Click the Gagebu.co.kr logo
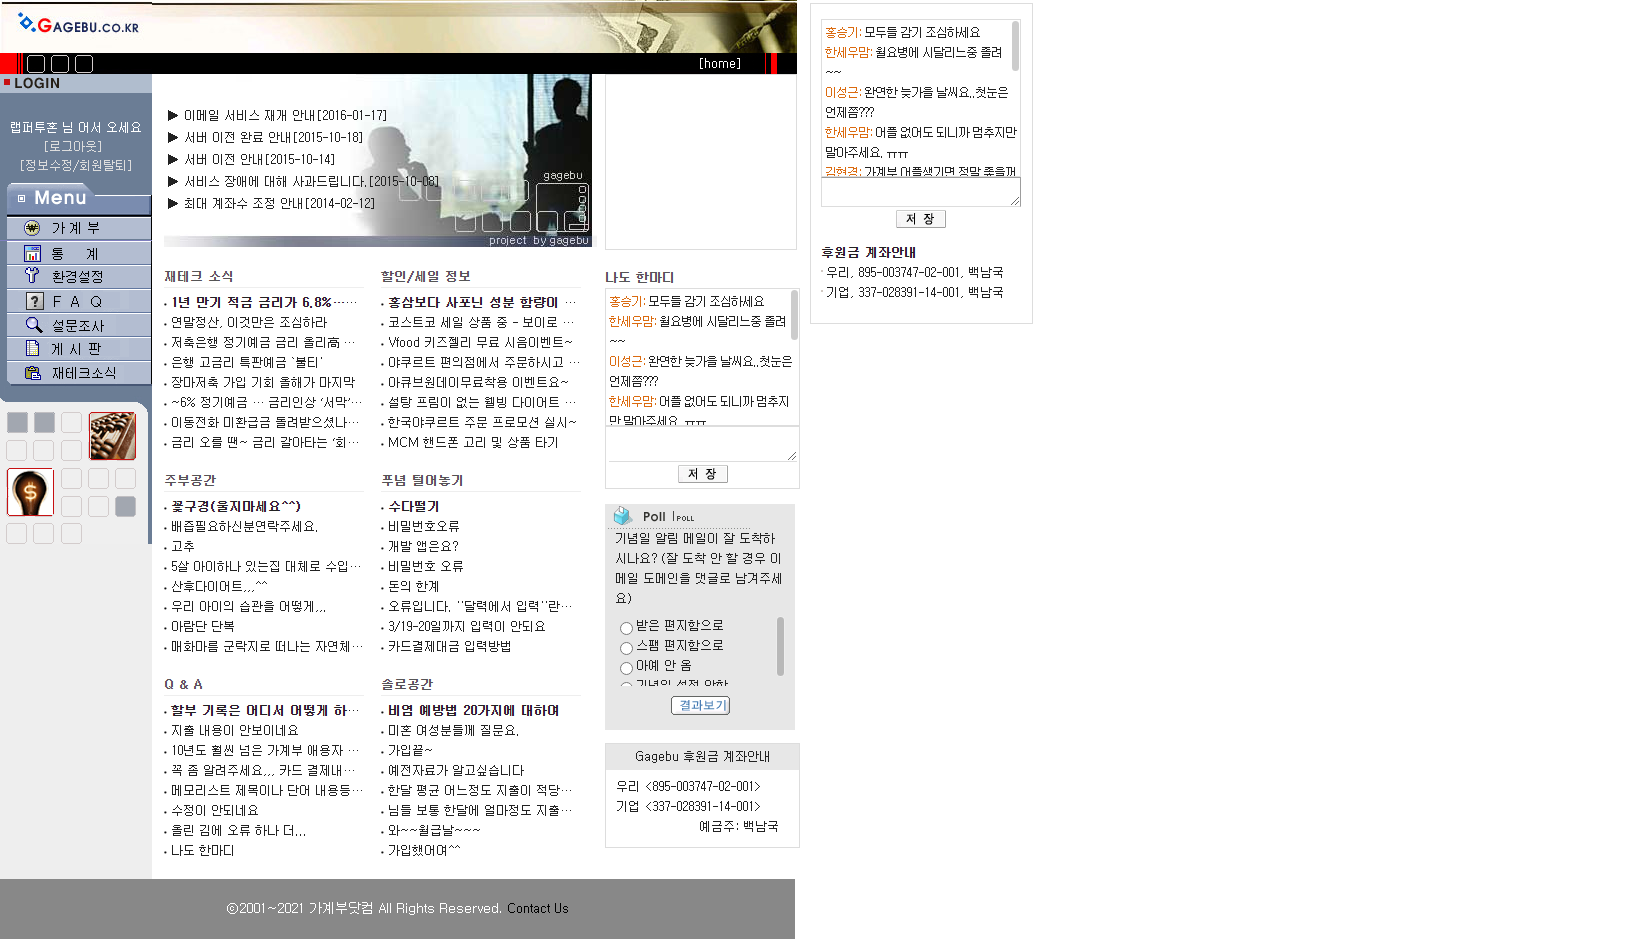Image resolution: width=1630 pixels, height=939 pixels. (78, 25)
